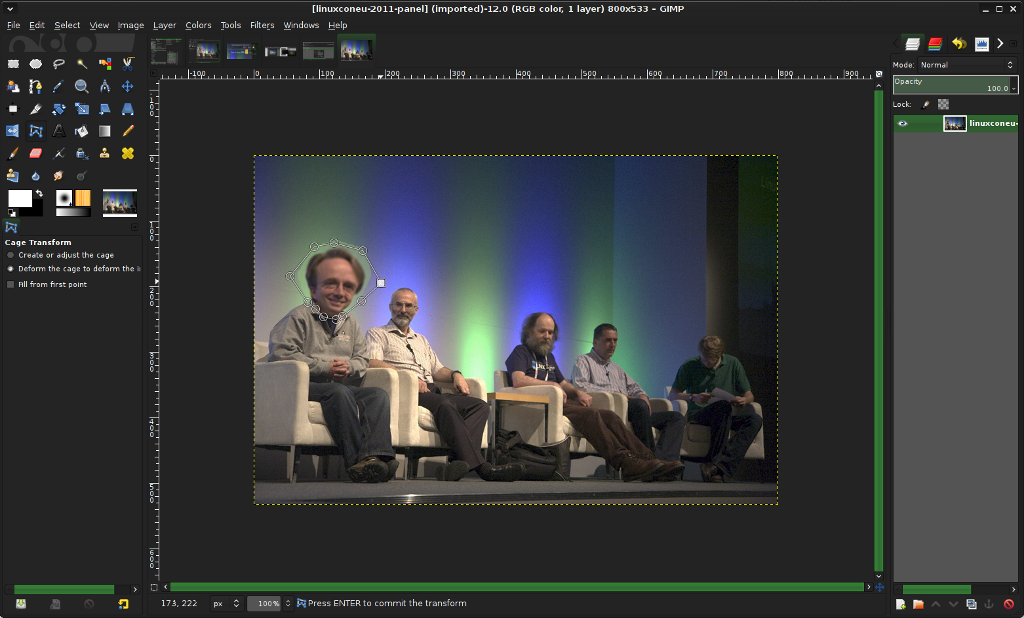Open the layer Mode dropdown
1024x618 pixels.
(x=966, y=65)
